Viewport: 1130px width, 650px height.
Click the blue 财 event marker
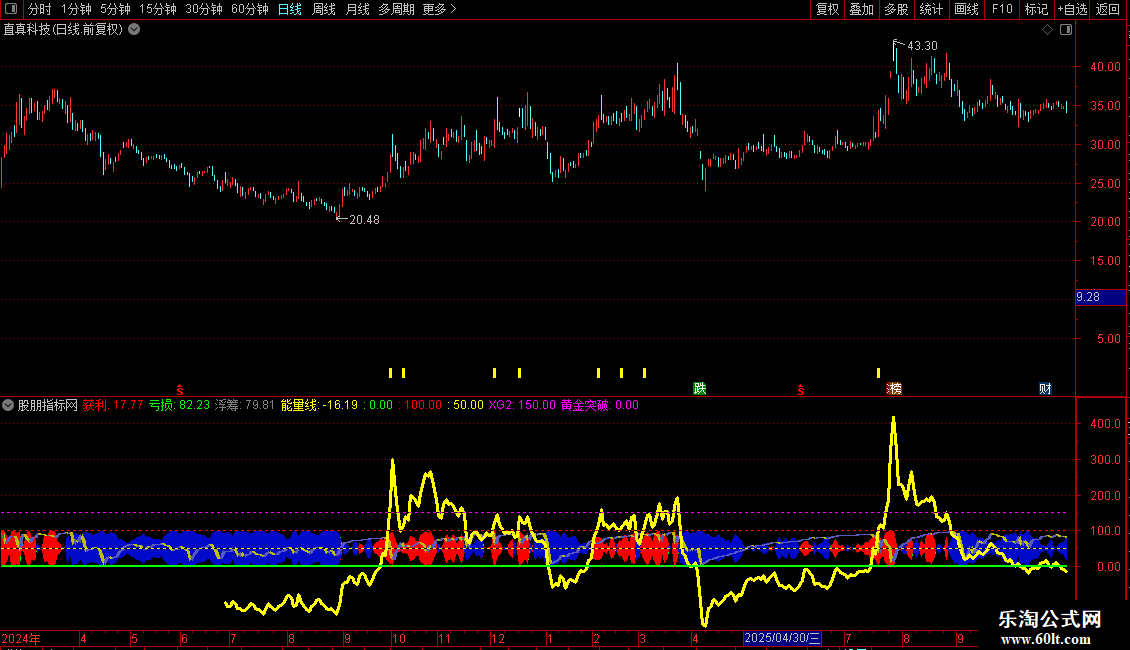coord(1045,389)
